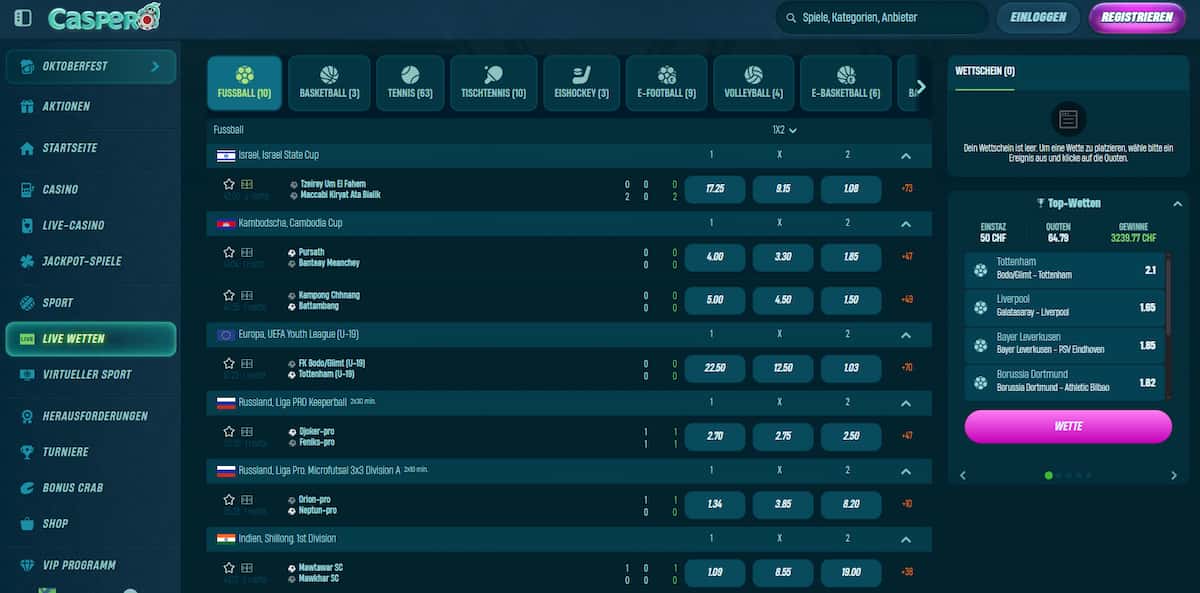The height and width of the screenshot is (593, 1200).
Task: Switch to the Tennis (63) tab
Action: [410, 83]
